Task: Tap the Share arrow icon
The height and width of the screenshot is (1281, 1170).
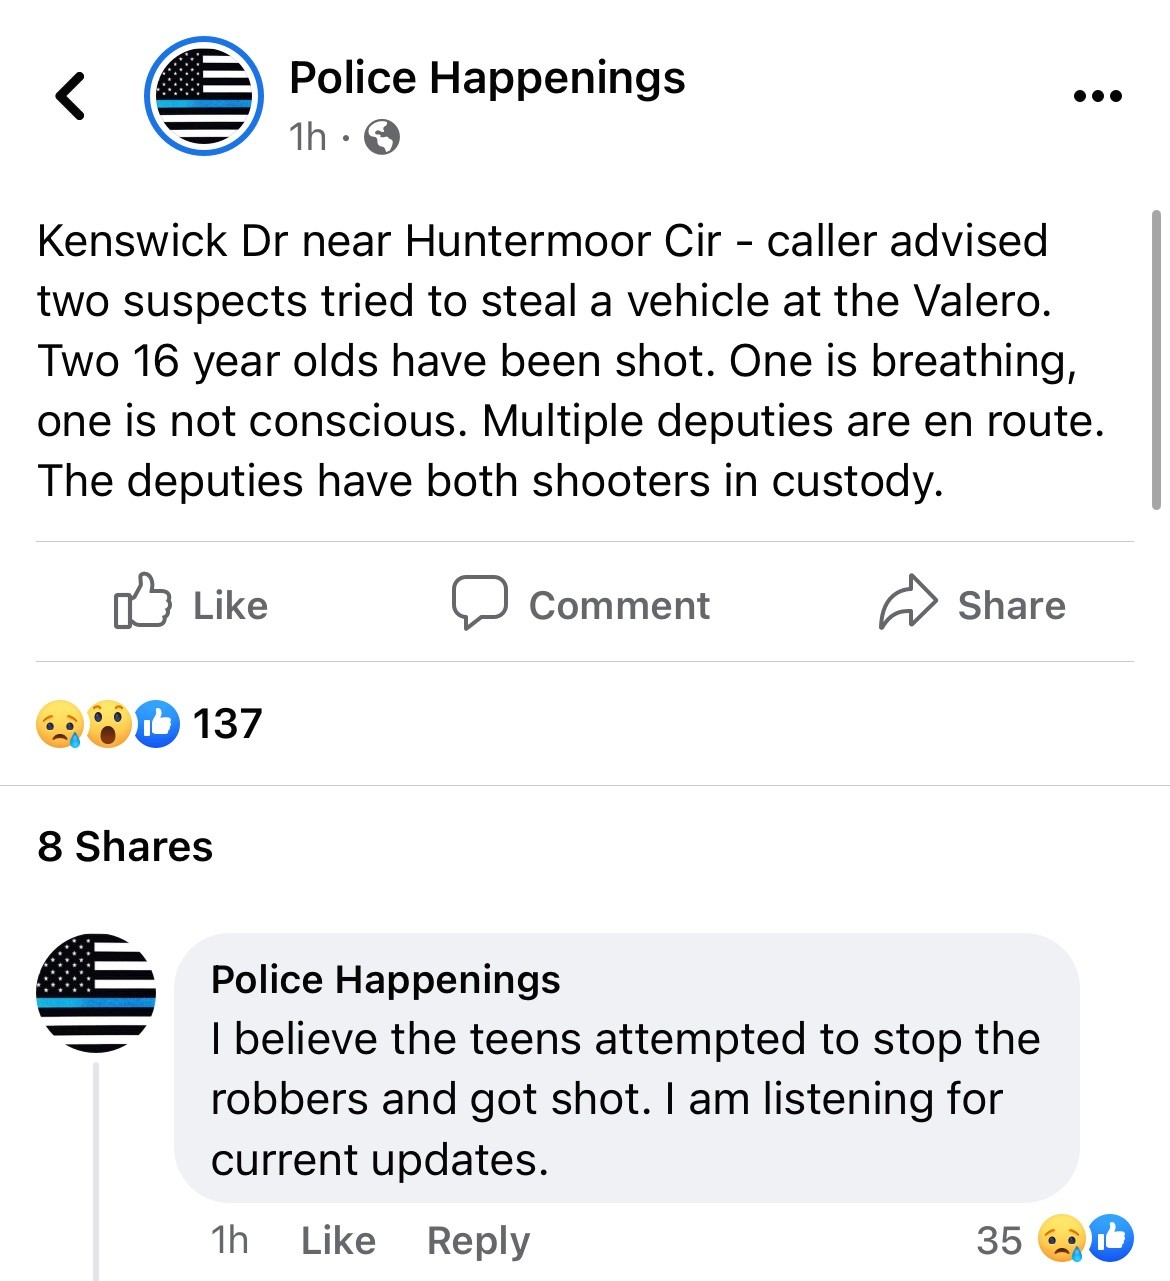Action: click(x=907, y=601)
